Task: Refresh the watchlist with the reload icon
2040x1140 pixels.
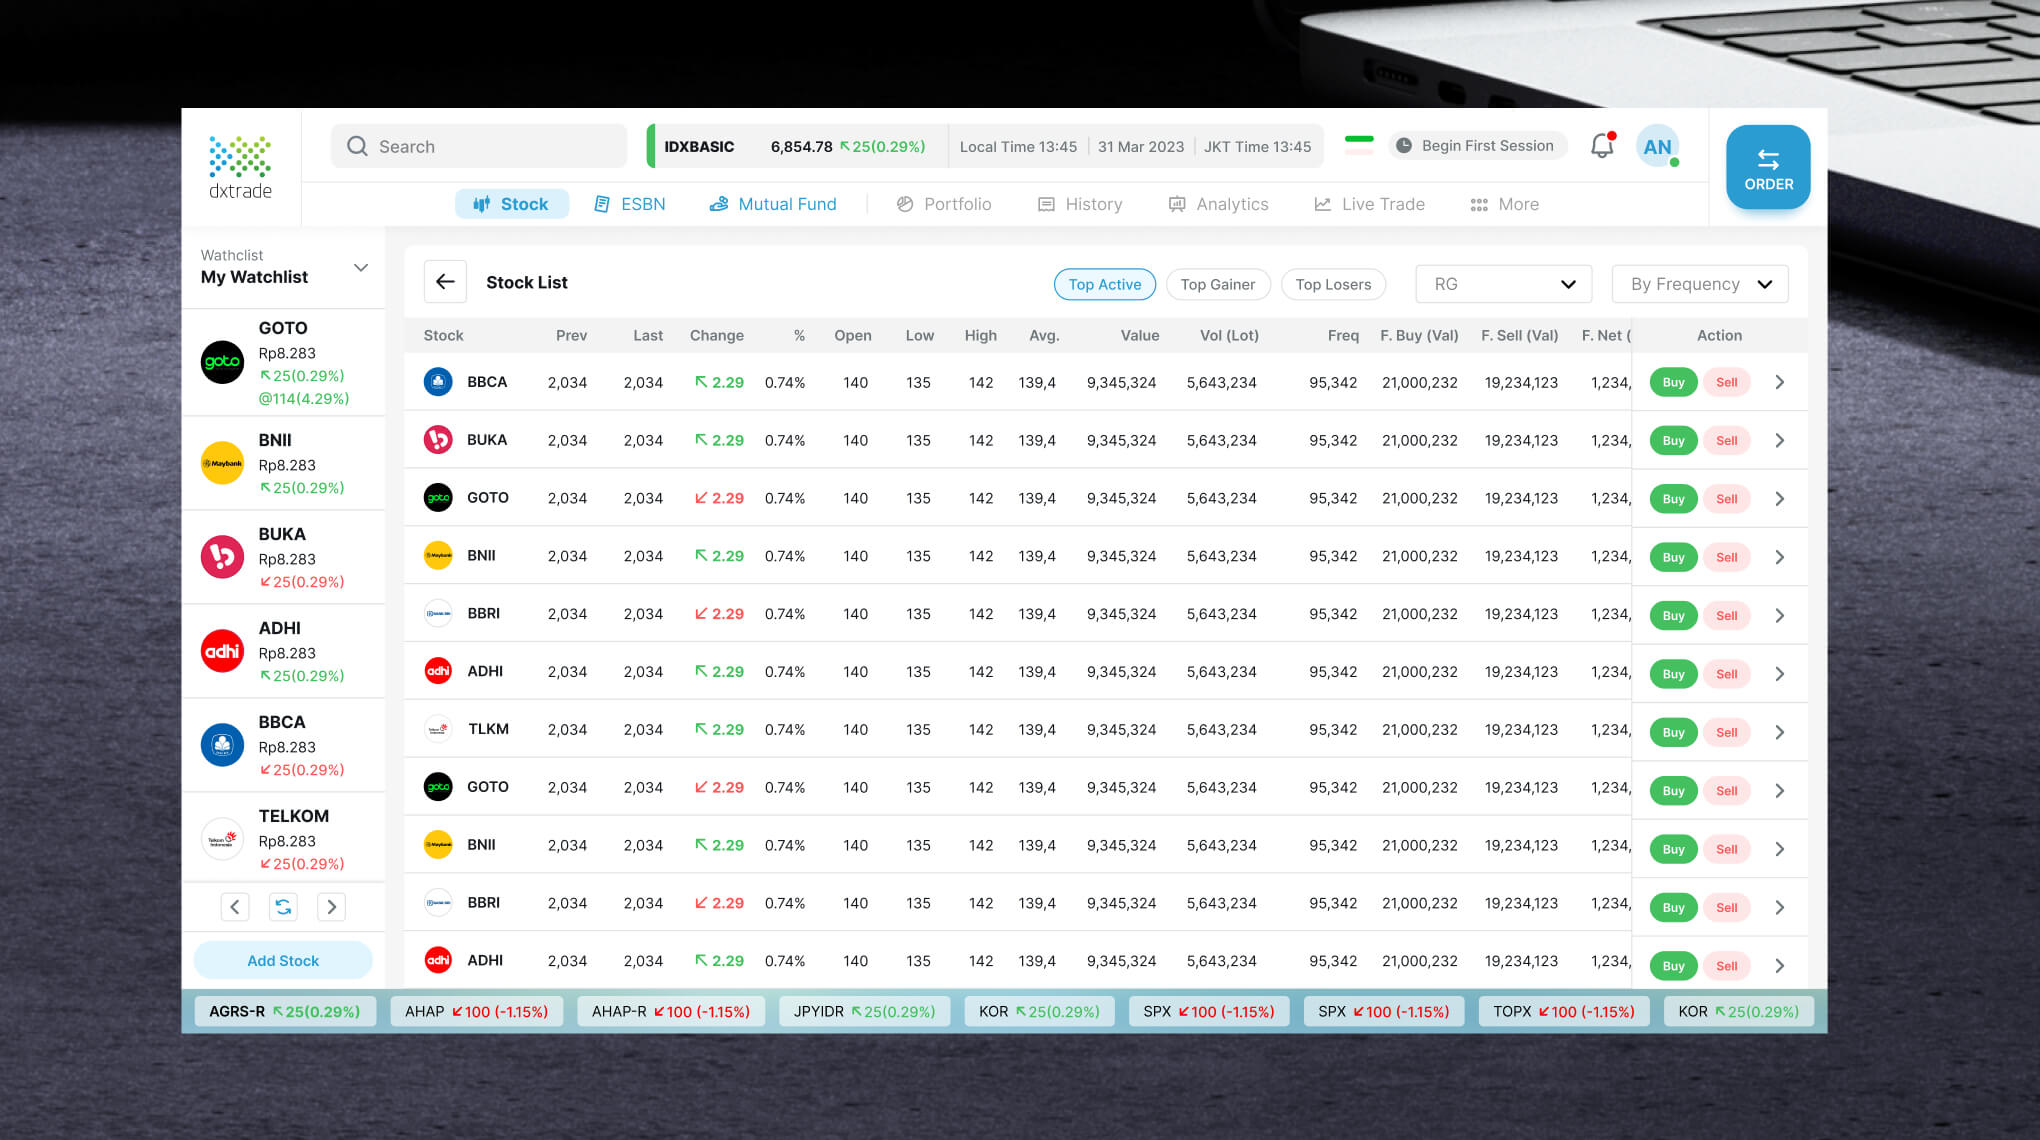Action: click(x=283, y=907)
